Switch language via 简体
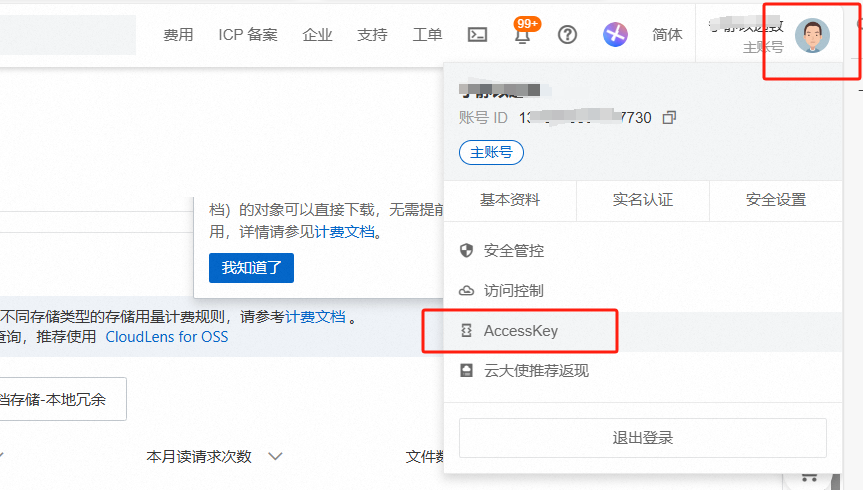The width and height of the screenshot is (863, 490). 667,35
